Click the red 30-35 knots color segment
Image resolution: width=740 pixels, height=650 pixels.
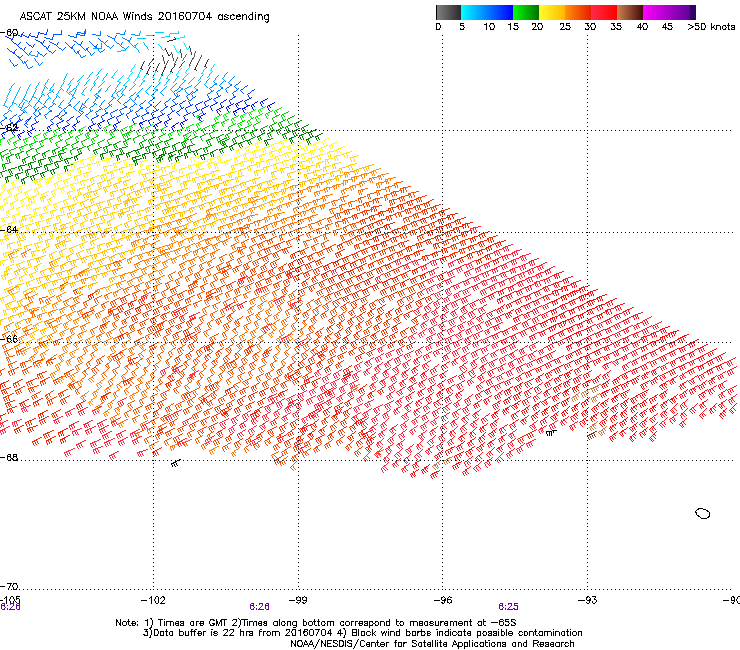pos(604,12)
